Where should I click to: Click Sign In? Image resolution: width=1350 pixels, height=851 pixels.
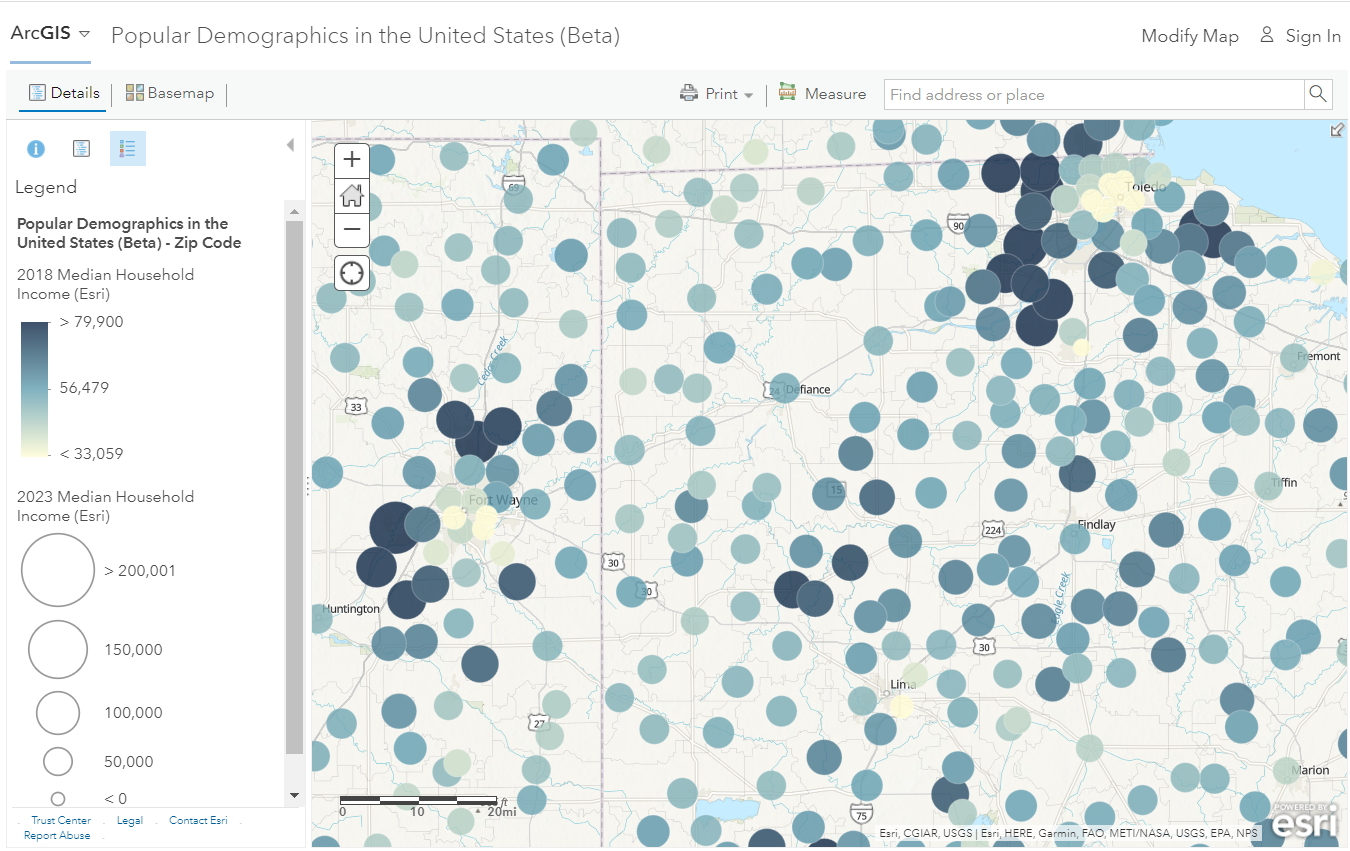point(1300,36)
